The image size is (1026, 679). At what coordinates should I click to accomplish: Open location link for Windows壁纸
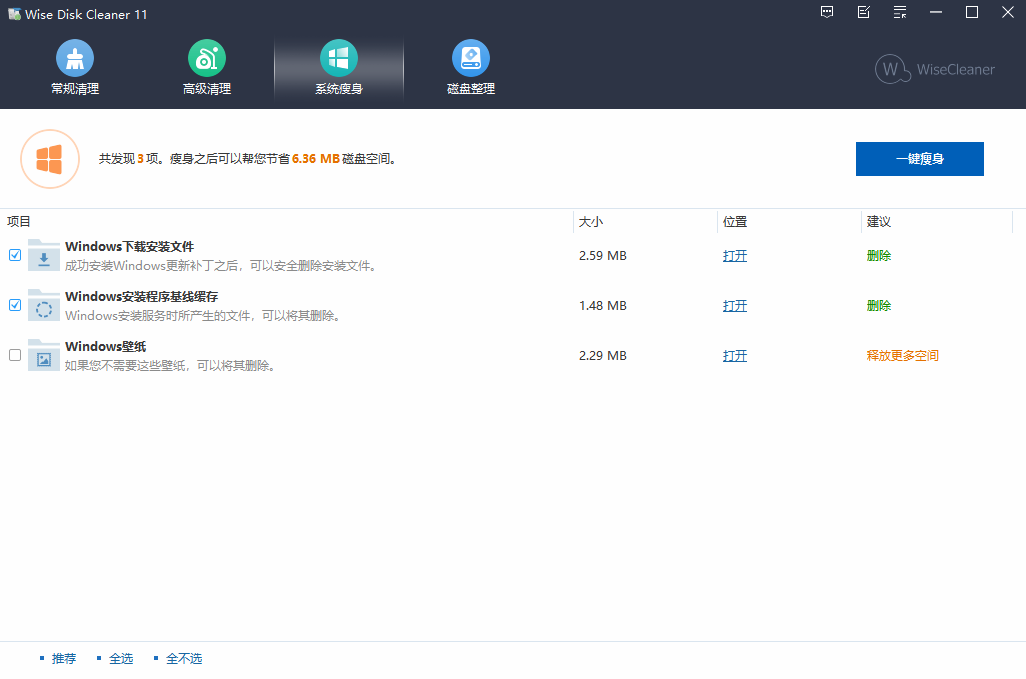coord(735,356)
